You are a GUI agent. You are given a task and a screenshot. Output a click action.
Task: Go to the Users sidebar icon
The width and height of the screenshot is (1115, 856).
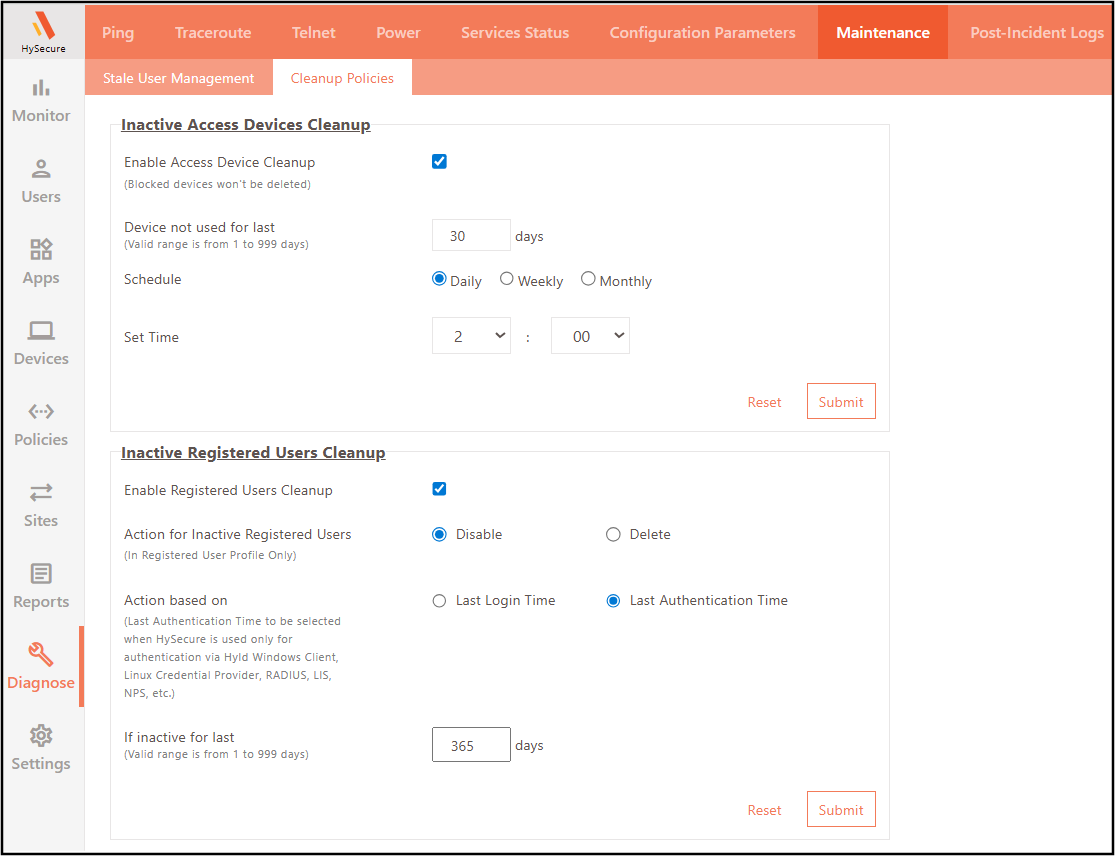point(41,169)
